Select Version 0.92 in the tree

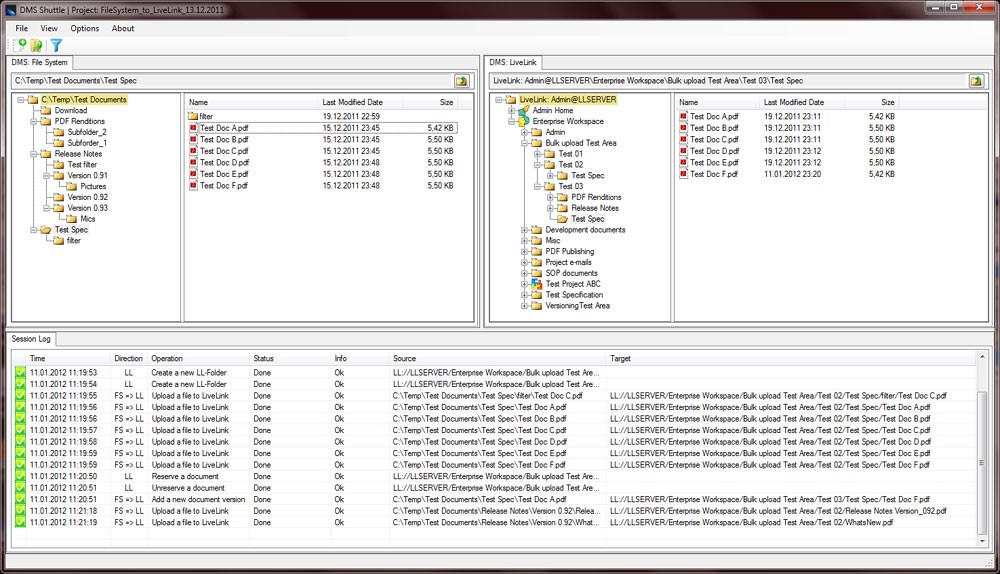87,197
